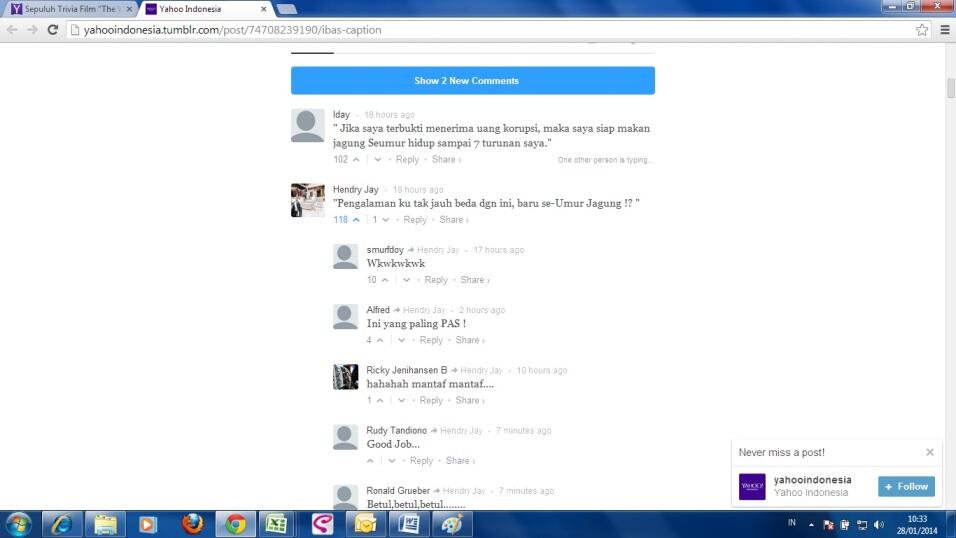Viewport: 956px width, 538px height.
Task: Upvote Ricky Jenihansen B's comment
Action: 380,401
